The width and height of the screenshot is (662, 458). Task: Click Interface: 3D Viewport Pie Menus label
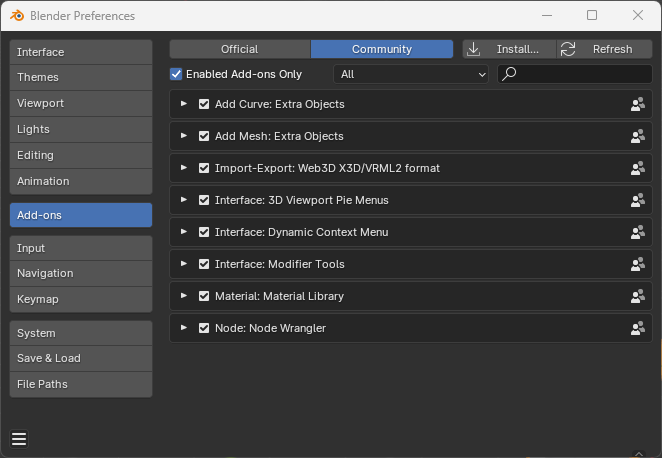(x=301, y=200)
